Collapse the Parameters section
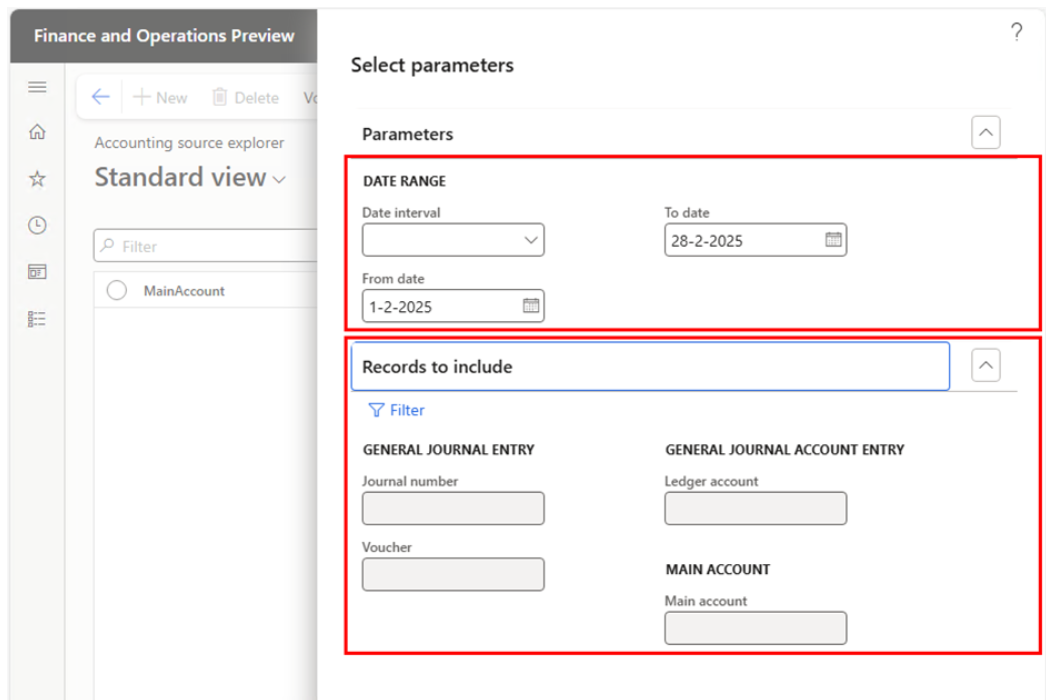 985,132
